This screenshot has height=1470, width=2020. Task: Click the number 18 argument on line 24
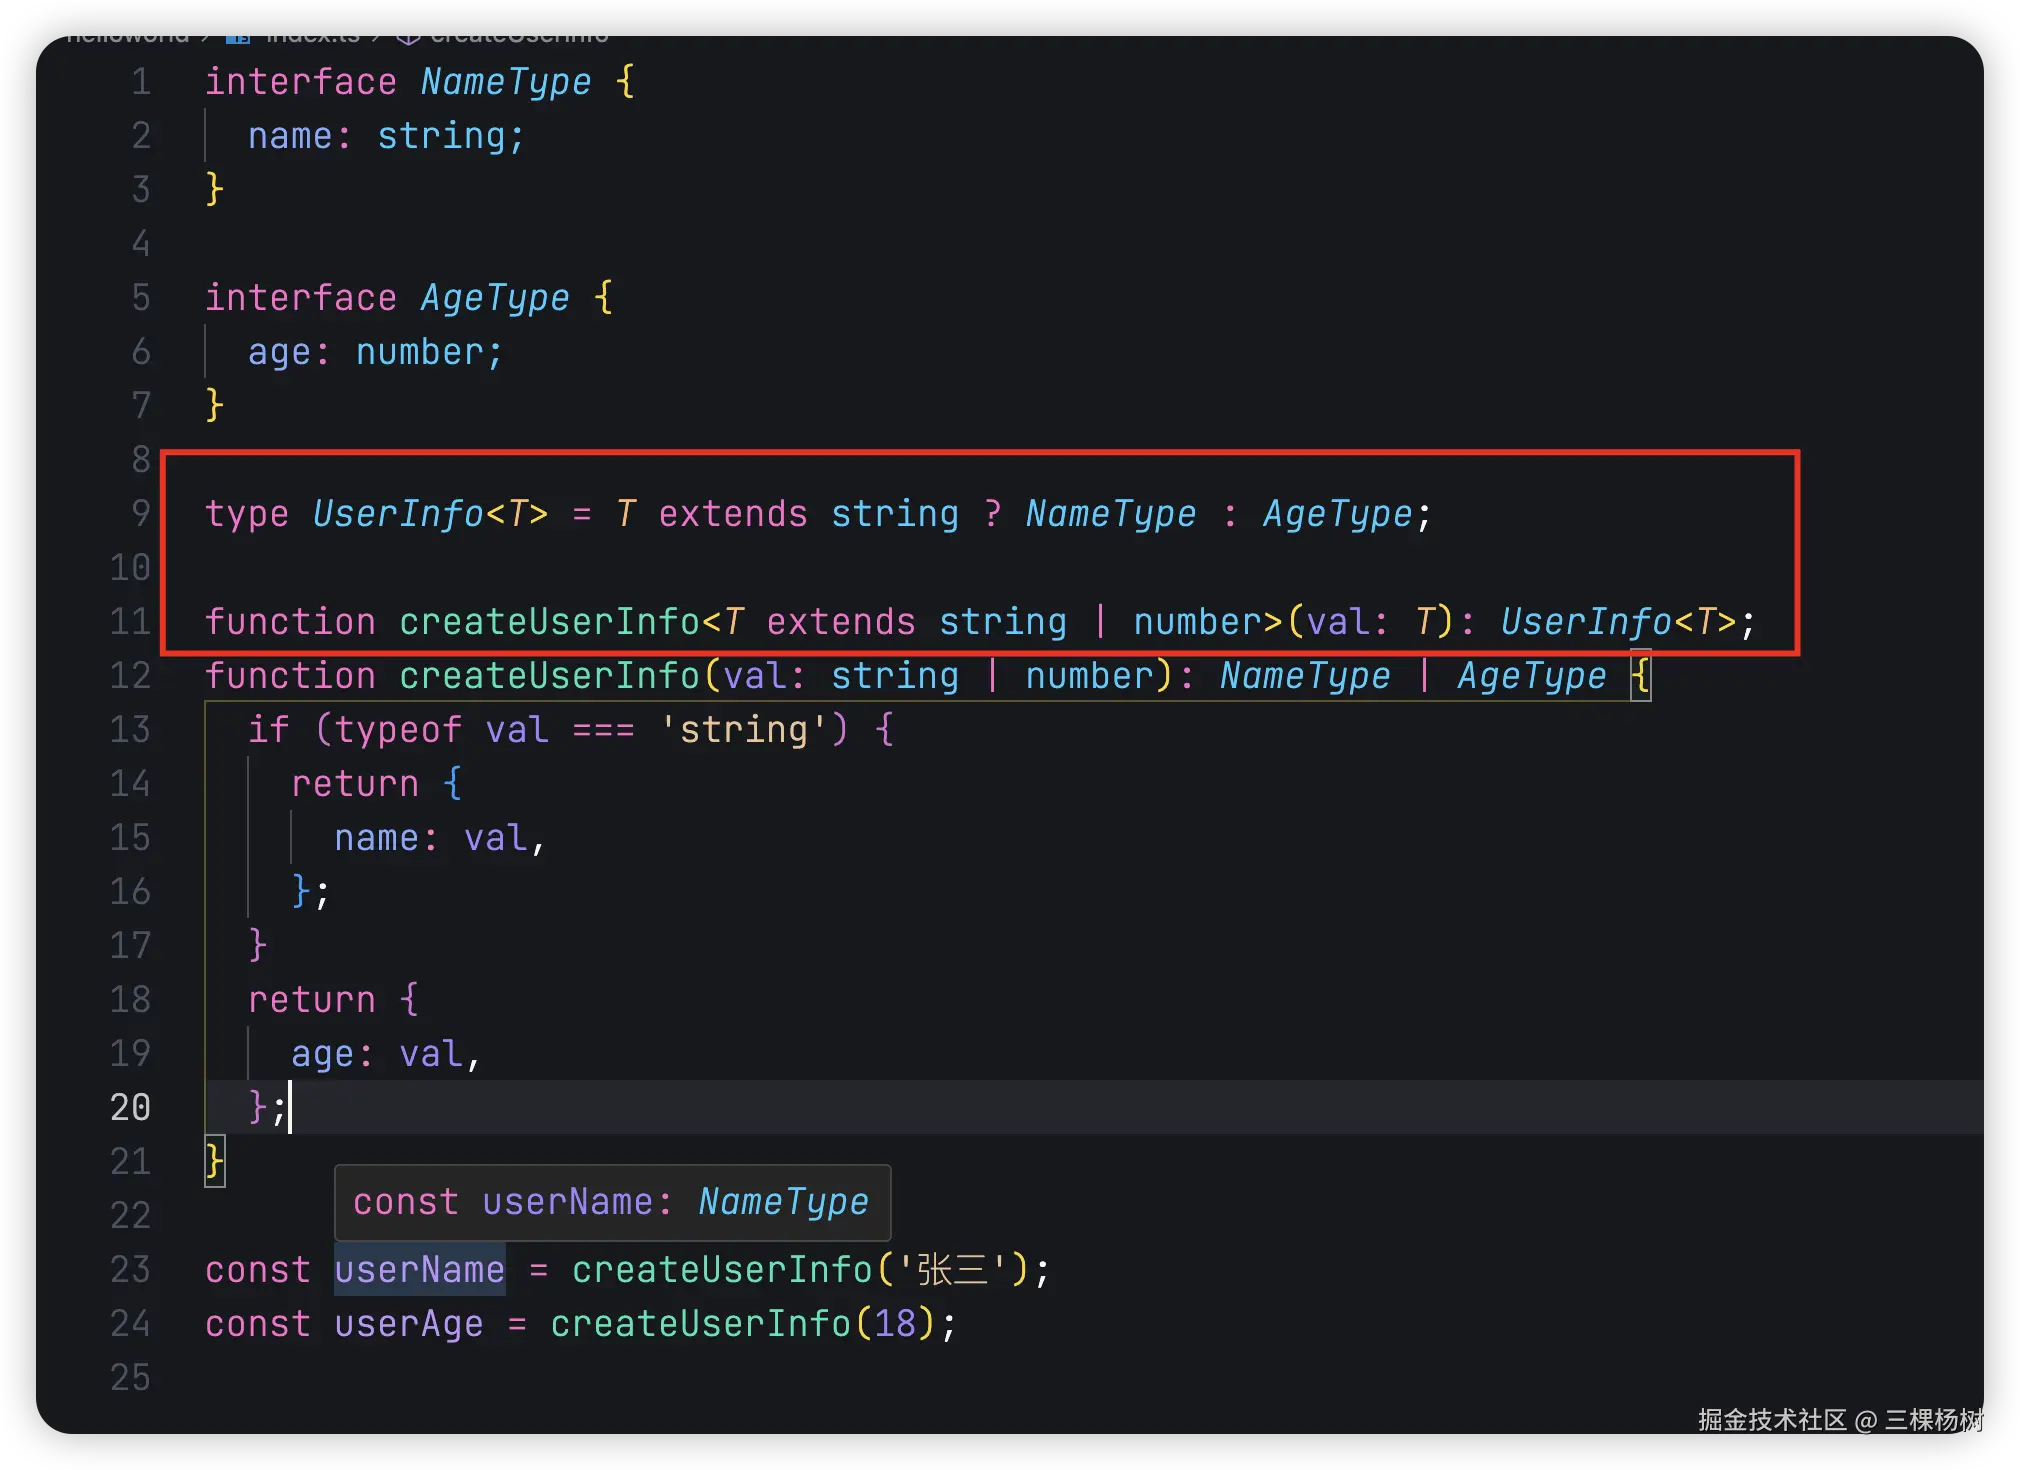point(895,1323)
